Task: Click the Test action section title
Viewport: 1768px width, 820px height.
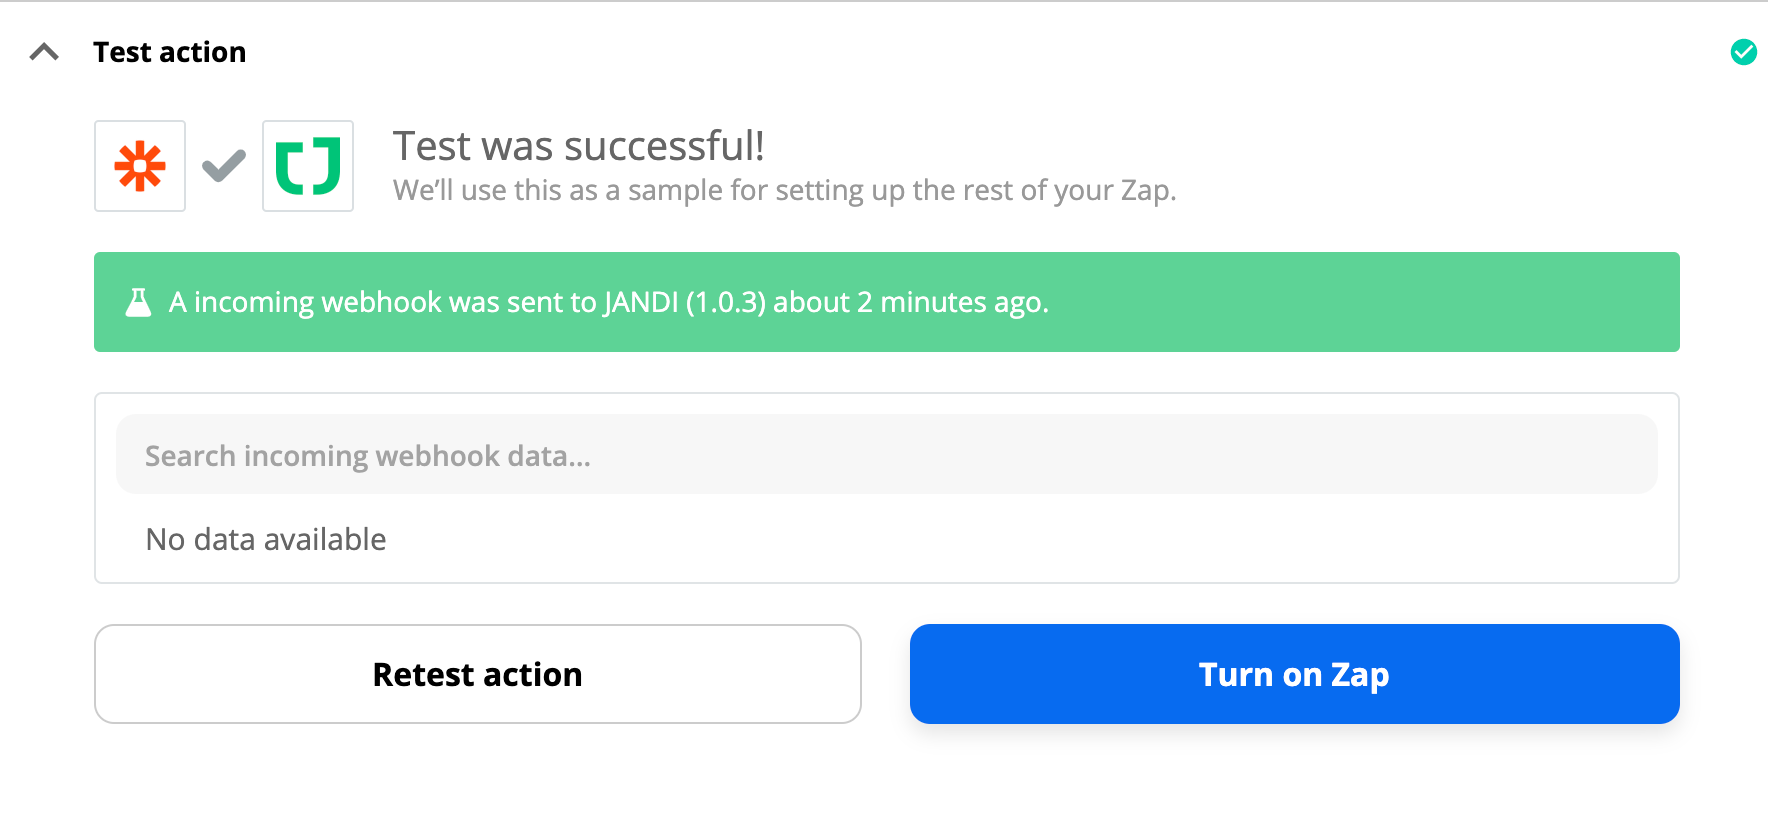Action: click(169, 52)
